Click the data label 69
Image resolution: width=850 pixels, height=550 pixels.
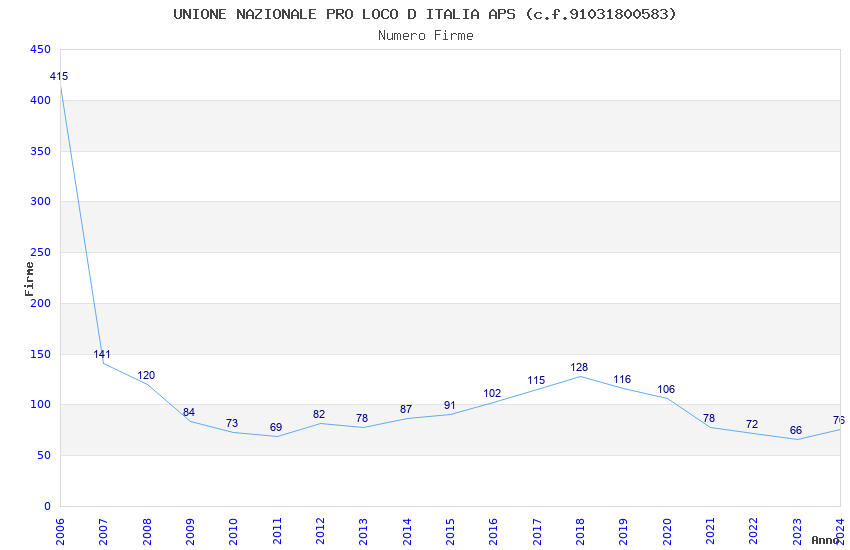[x=276, y=428]
